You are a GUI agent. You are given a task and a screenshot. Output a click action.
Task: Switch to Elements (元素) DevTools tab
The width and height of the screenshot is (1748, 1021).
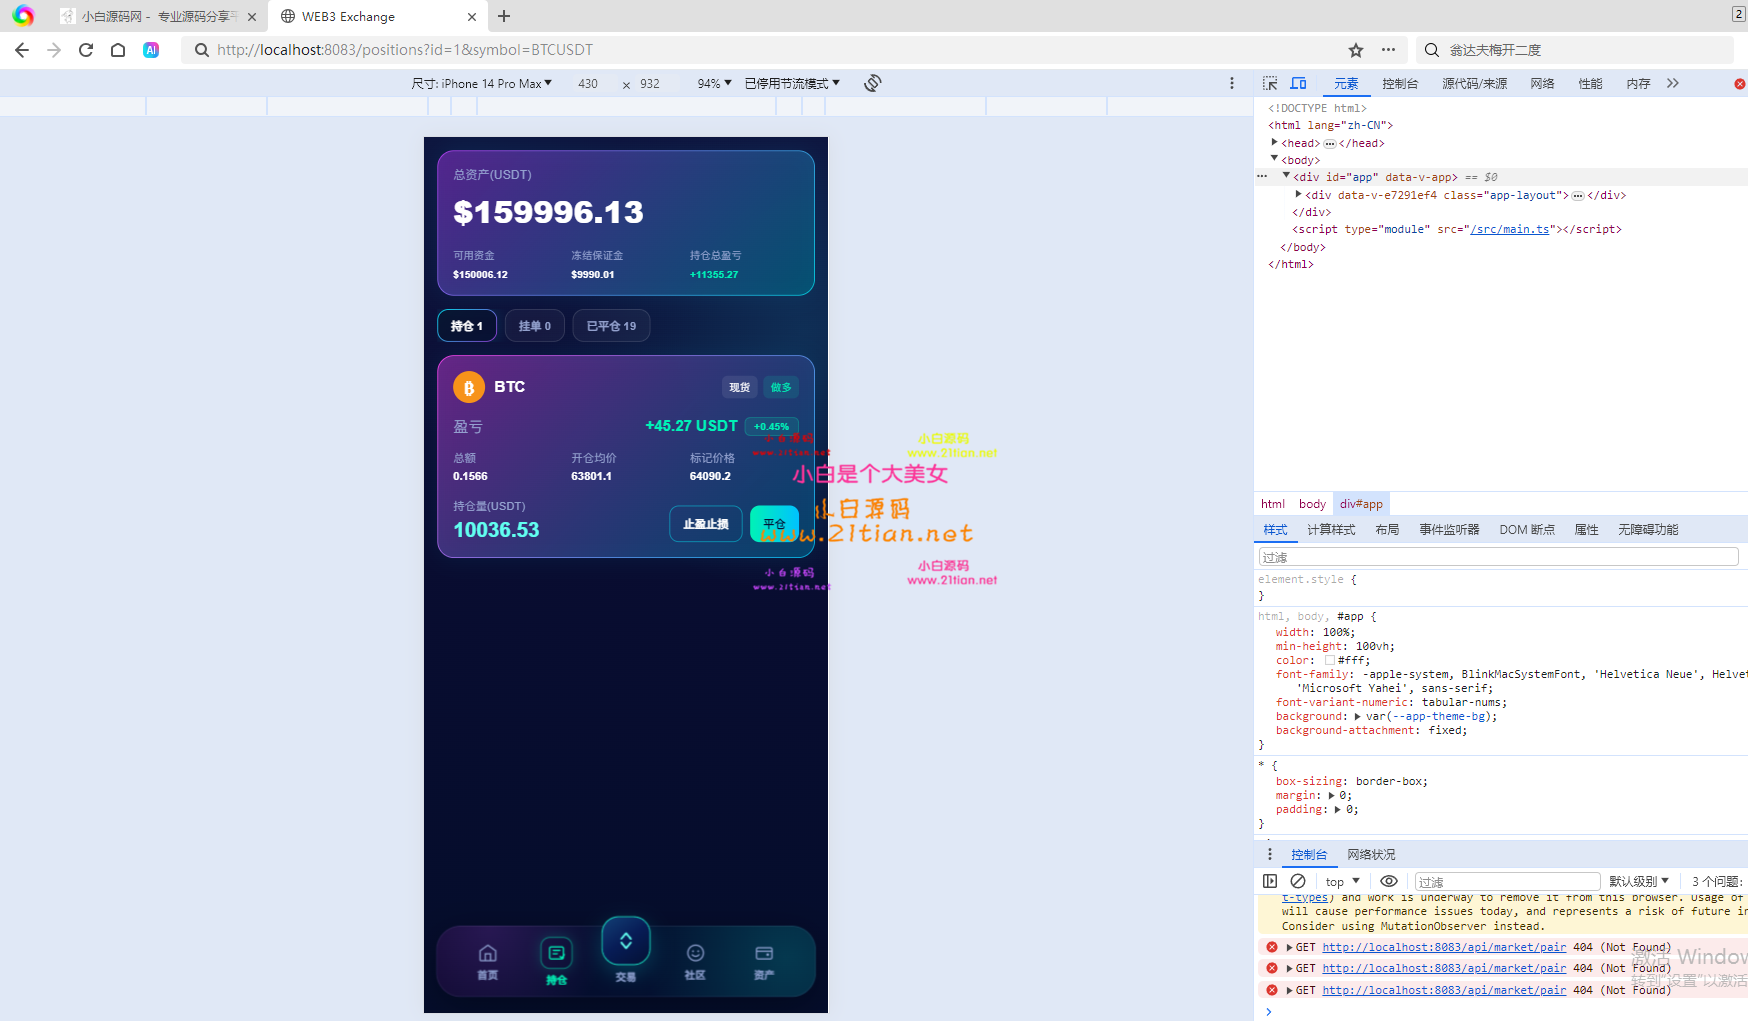click(1346, 84)
